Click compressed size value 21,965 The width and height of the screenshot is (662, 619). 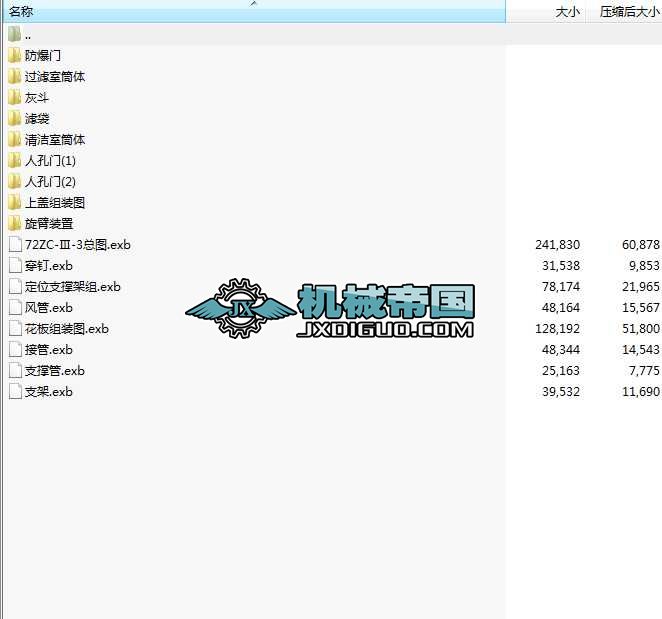[x=640, y=287]
